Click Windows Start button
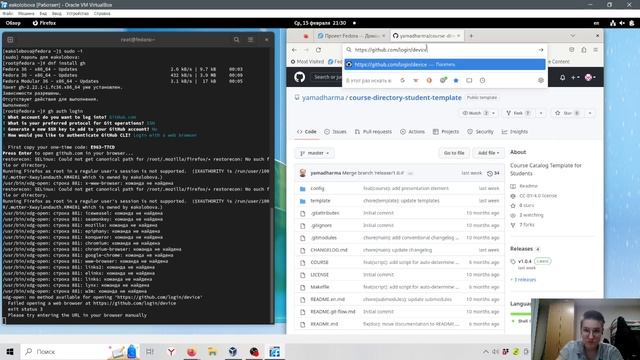Screen dimensions: 640x360 [10, 351]
